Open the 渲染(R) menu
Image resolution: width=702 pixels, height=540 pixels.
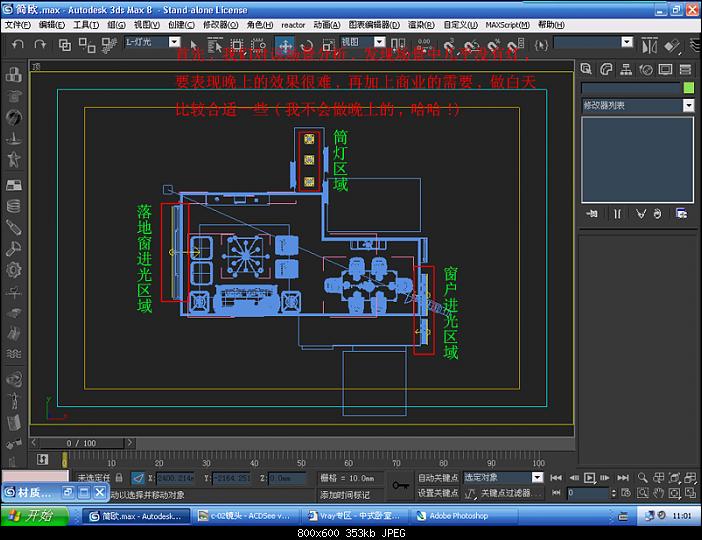tap(420, 24)
